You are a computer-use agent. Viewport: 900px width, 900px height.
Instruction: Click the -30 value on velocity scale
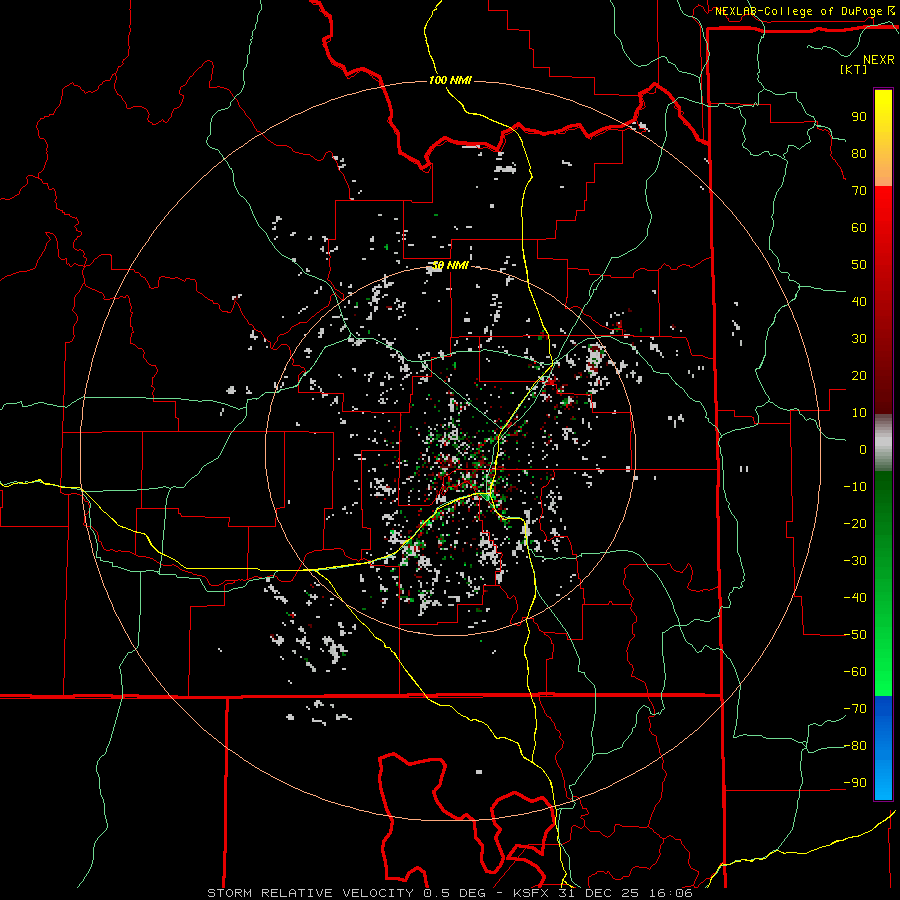coord(855,561)
